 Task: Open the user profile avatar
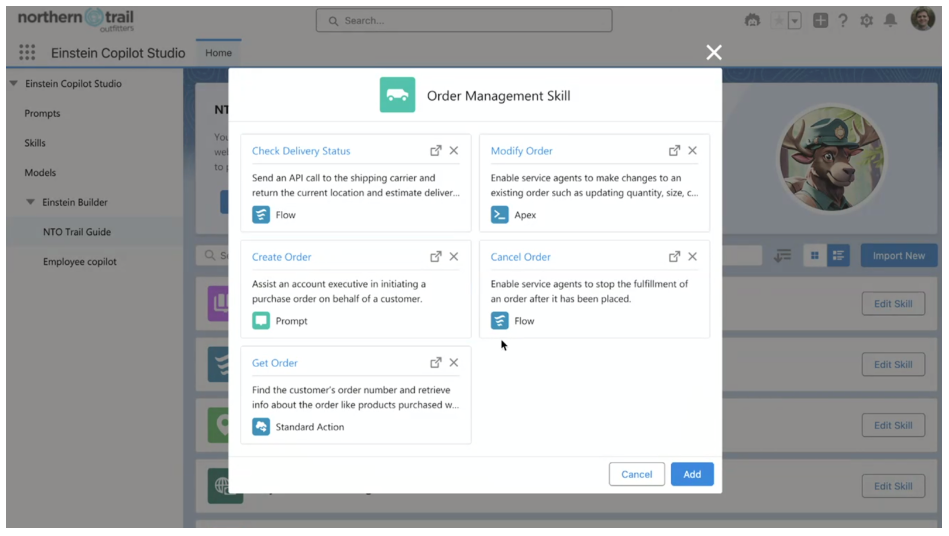922,19
